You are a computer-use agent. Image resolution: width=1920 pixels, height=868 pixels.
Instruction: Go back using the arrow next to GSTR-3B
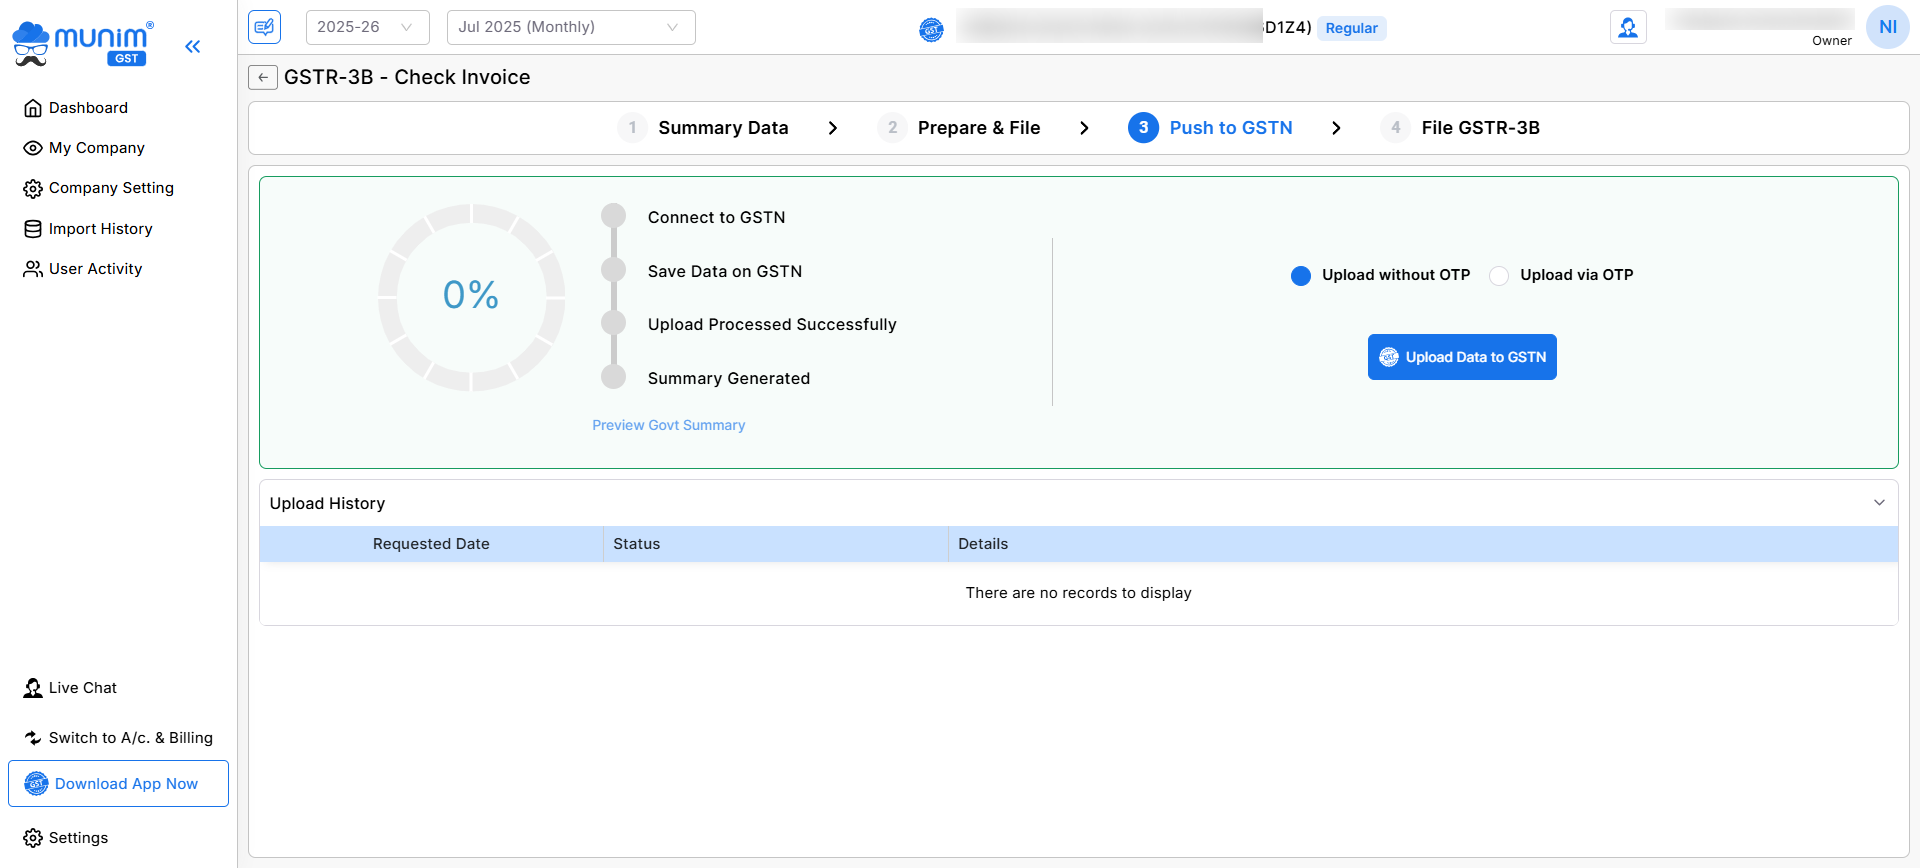[263, 77]
